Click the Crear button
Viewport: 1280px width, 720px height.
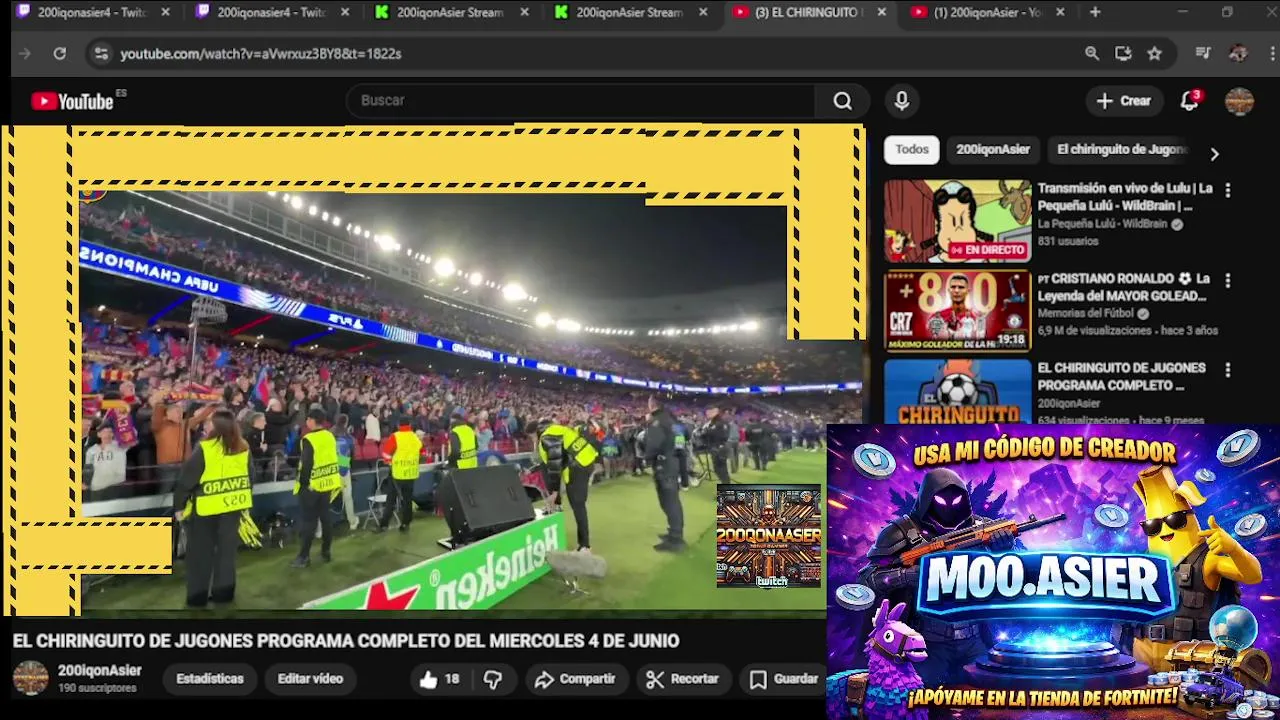[x=1124, y=101]
